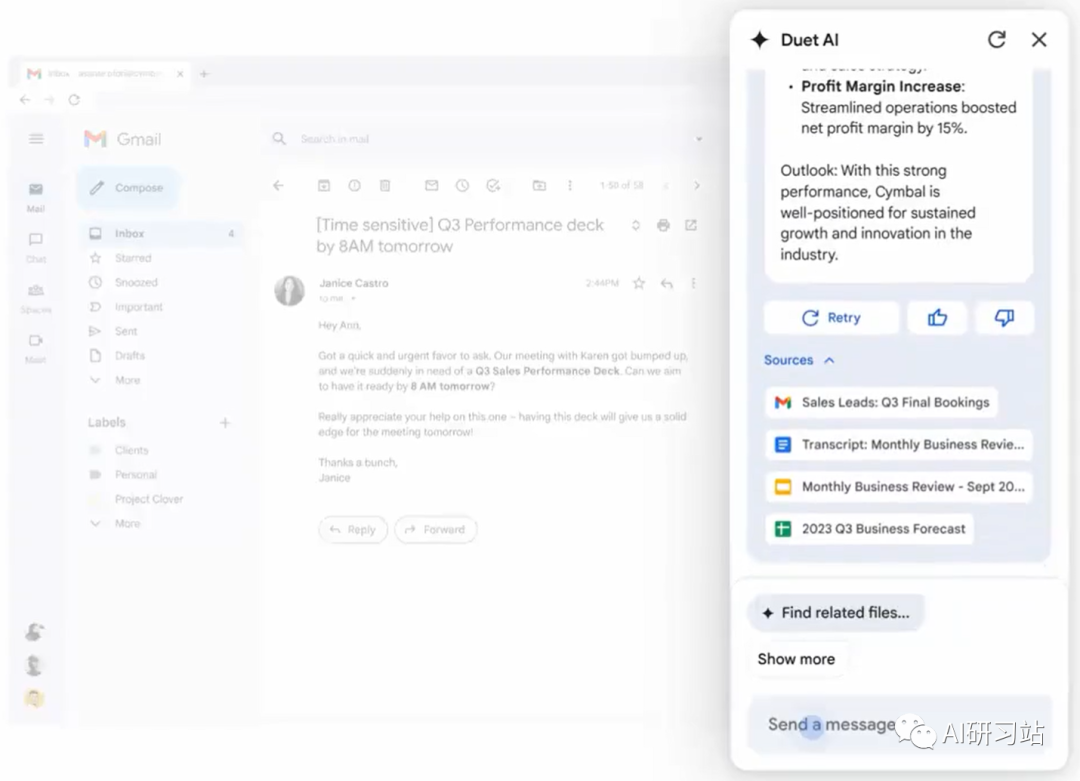Show recipient details next to 'to me'
This screenshot has height=781, width=1080.
click(353, 298)
